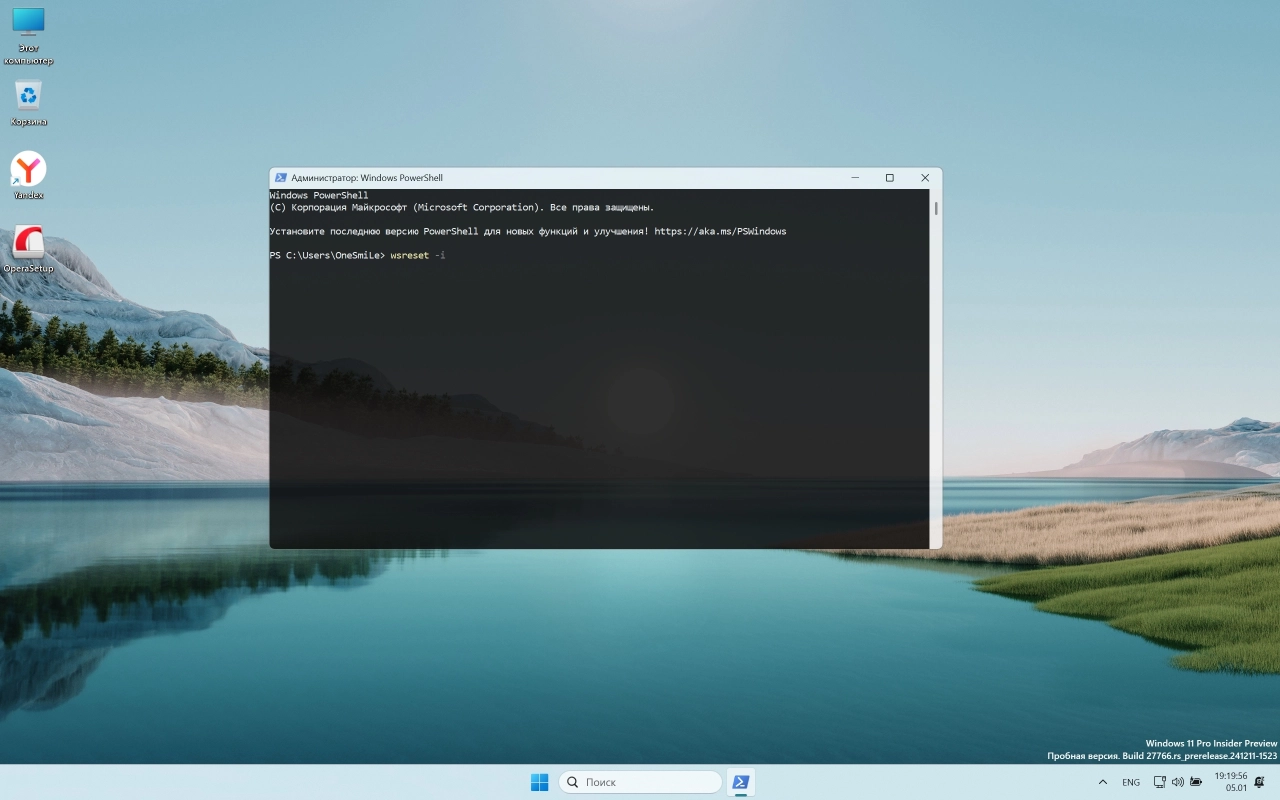The width and height of the screenshot is (1280, 800).
Task: Close the PowerShell window
Action: point(924,178)
